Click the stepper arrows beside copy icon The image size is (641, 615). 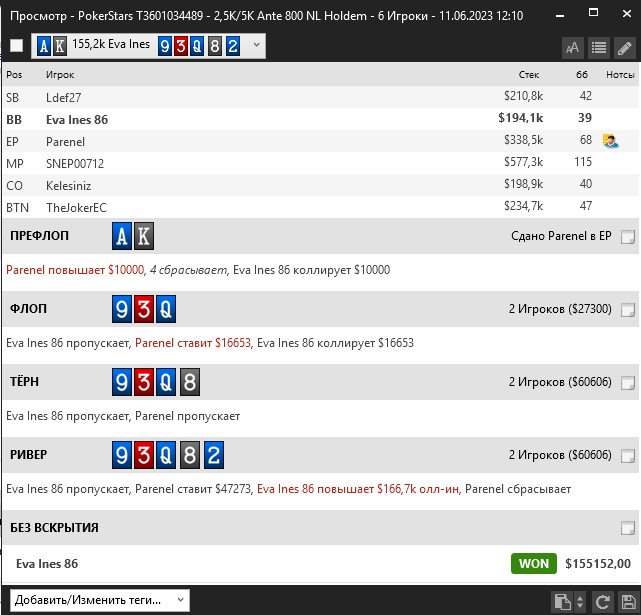tap(580, 602)
